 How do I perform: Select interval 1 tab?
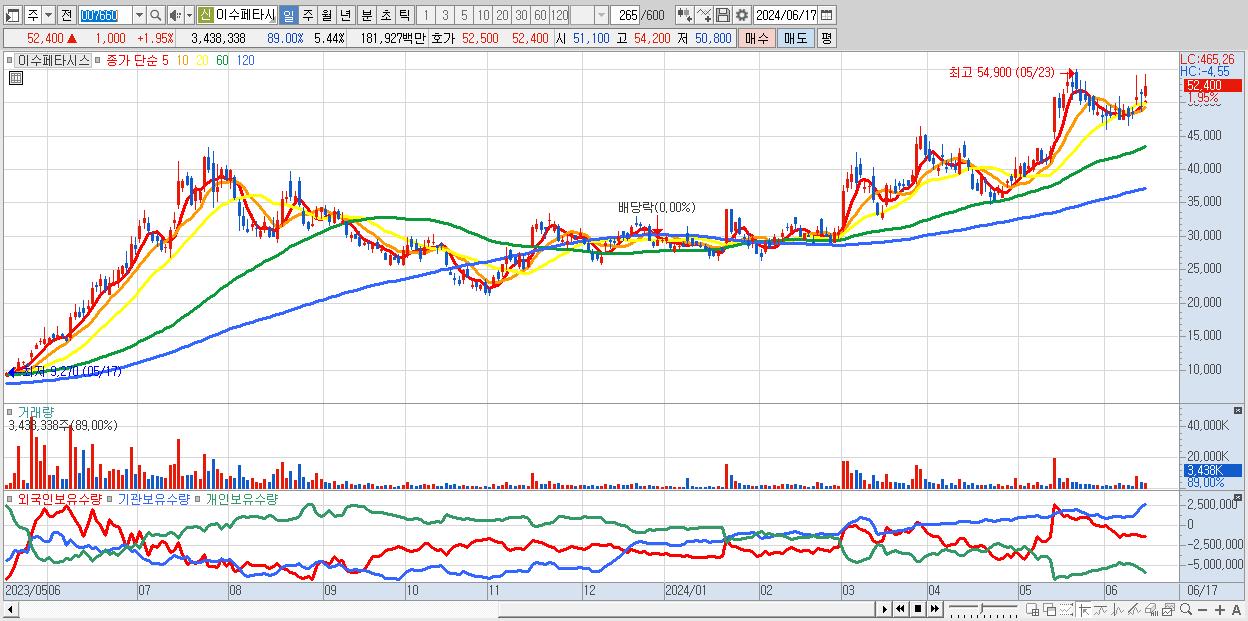coord(424,15)
